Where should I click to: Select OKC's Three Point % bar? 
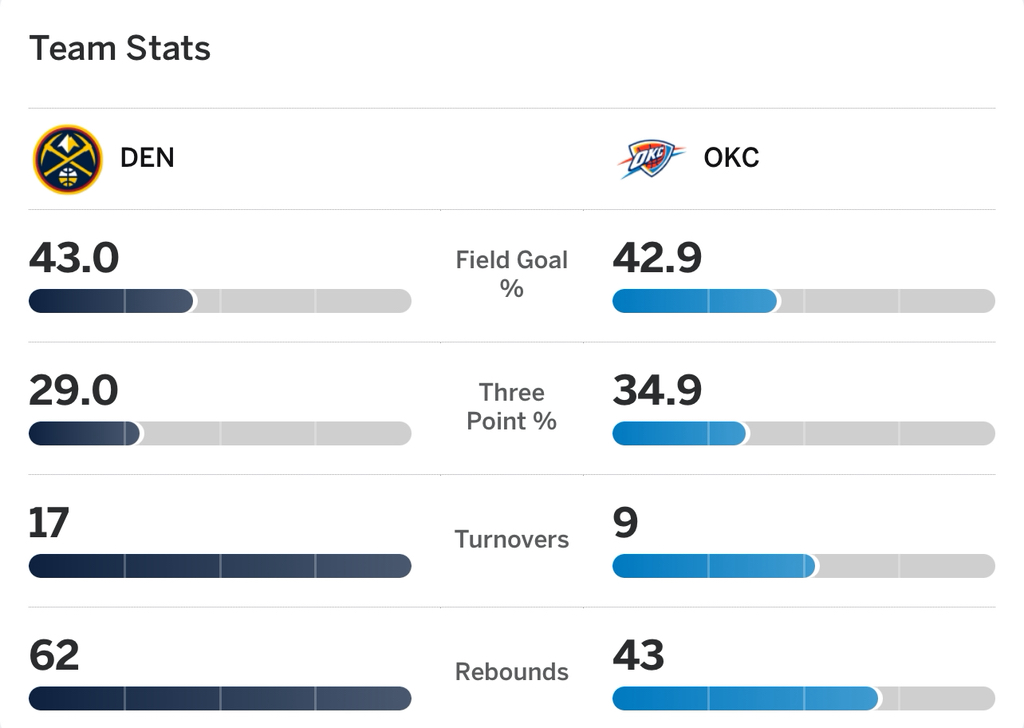click(x=803, y=433)
